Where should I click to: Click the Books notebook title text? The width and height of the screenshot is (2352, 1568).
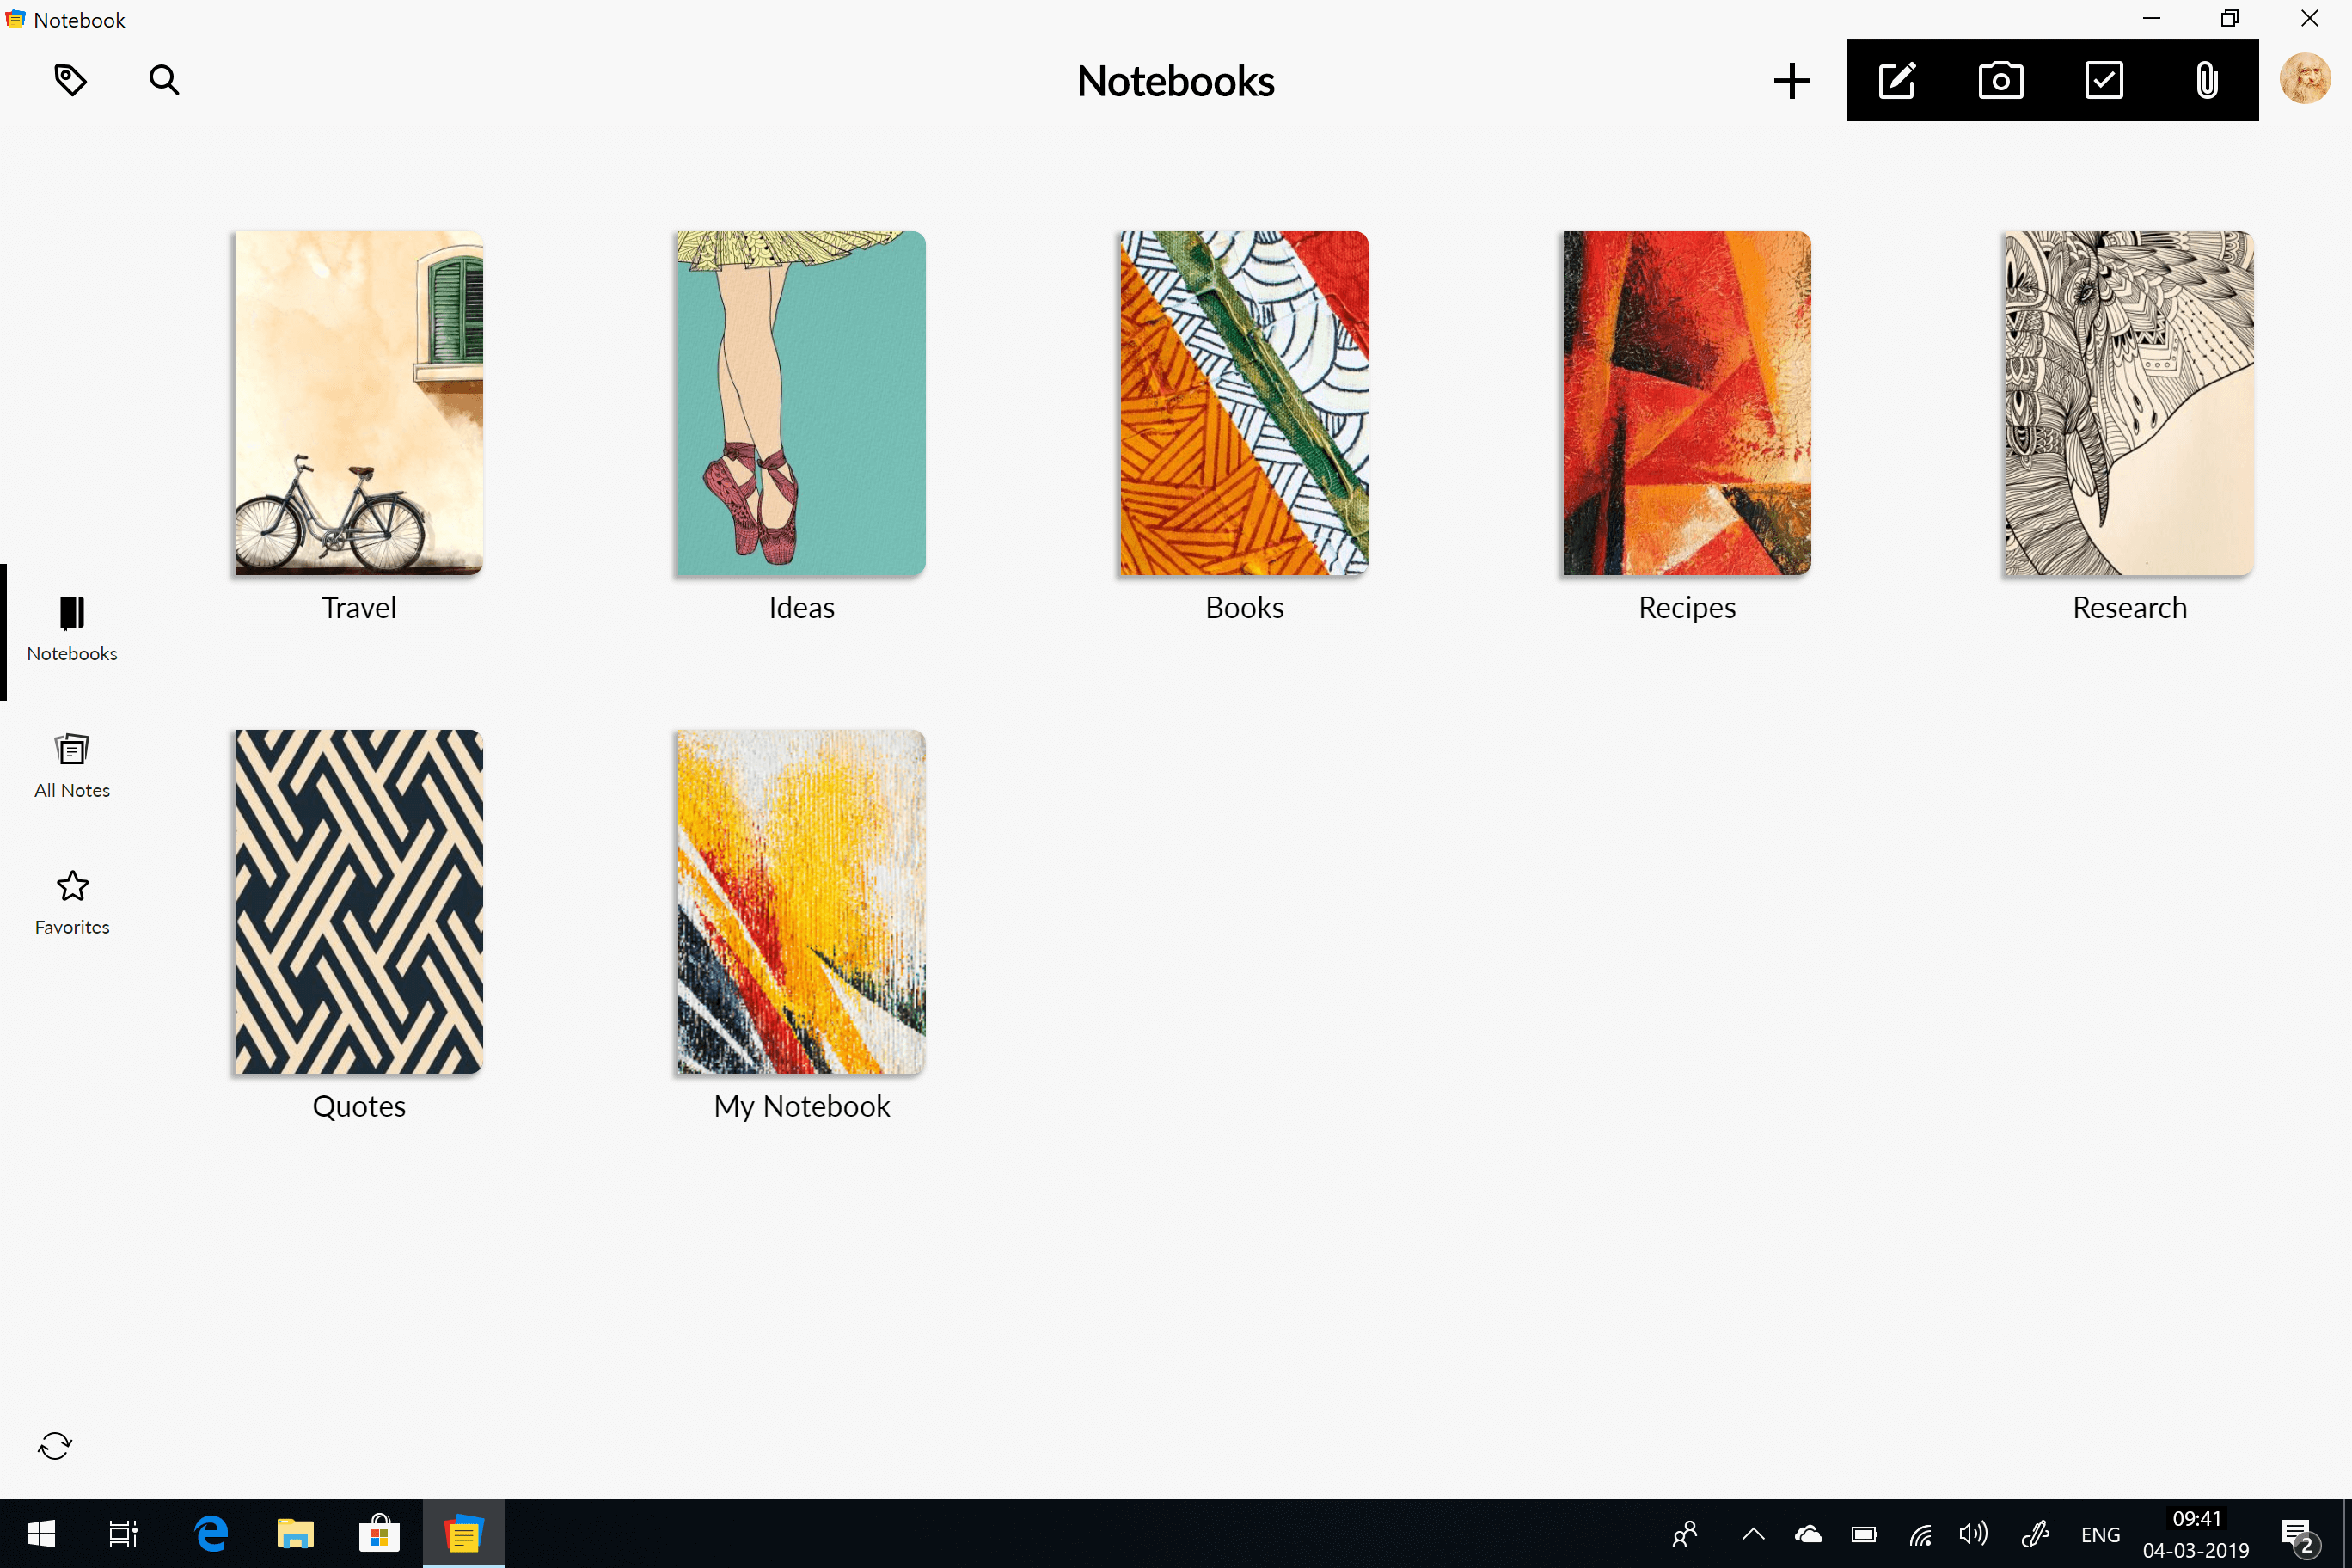coord(1244,608)
